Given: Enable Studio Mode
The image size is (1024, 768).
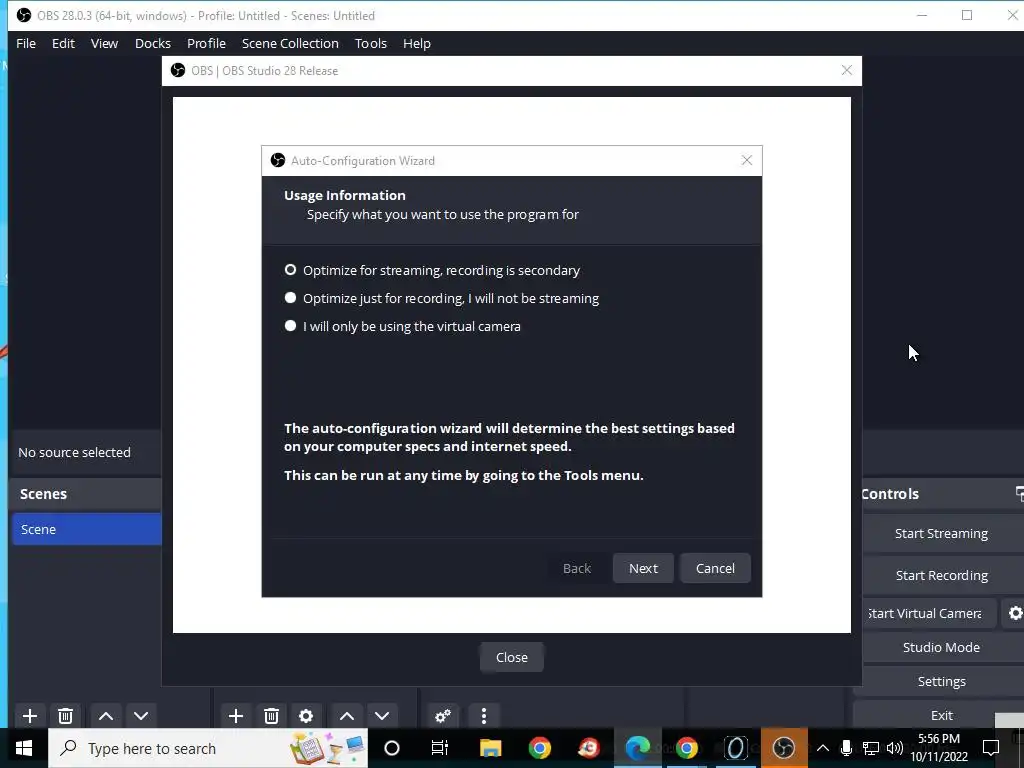Looking at the screenshot, I should [941, 647].
